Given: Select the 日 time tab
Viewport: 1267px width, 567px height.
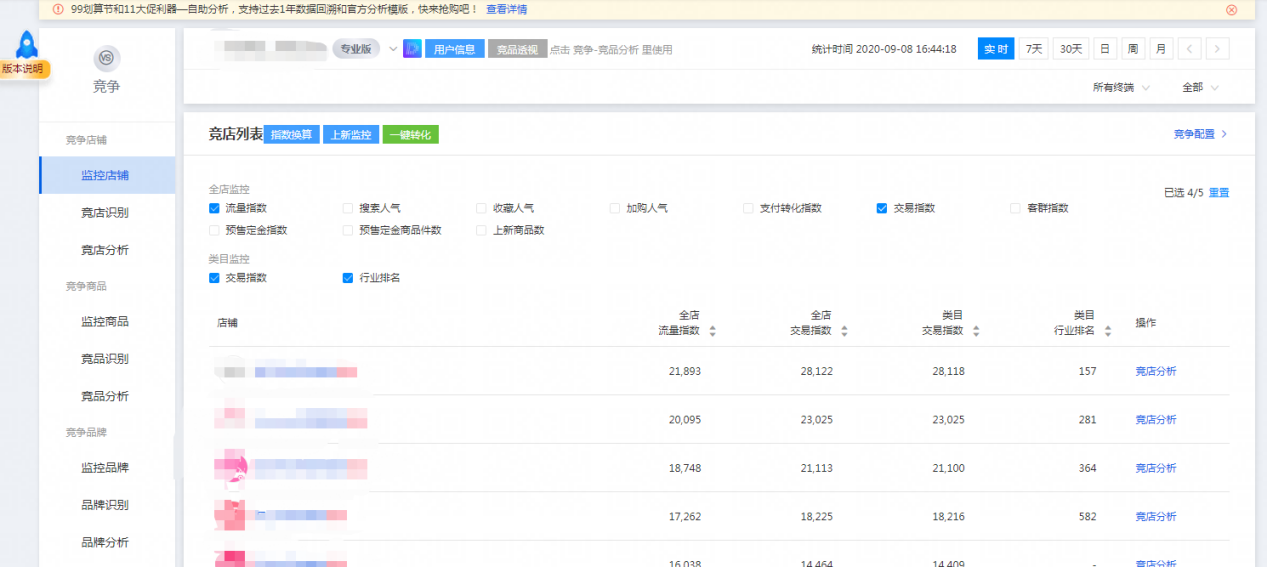Looking at the screenshot, I should (1105, 48).
